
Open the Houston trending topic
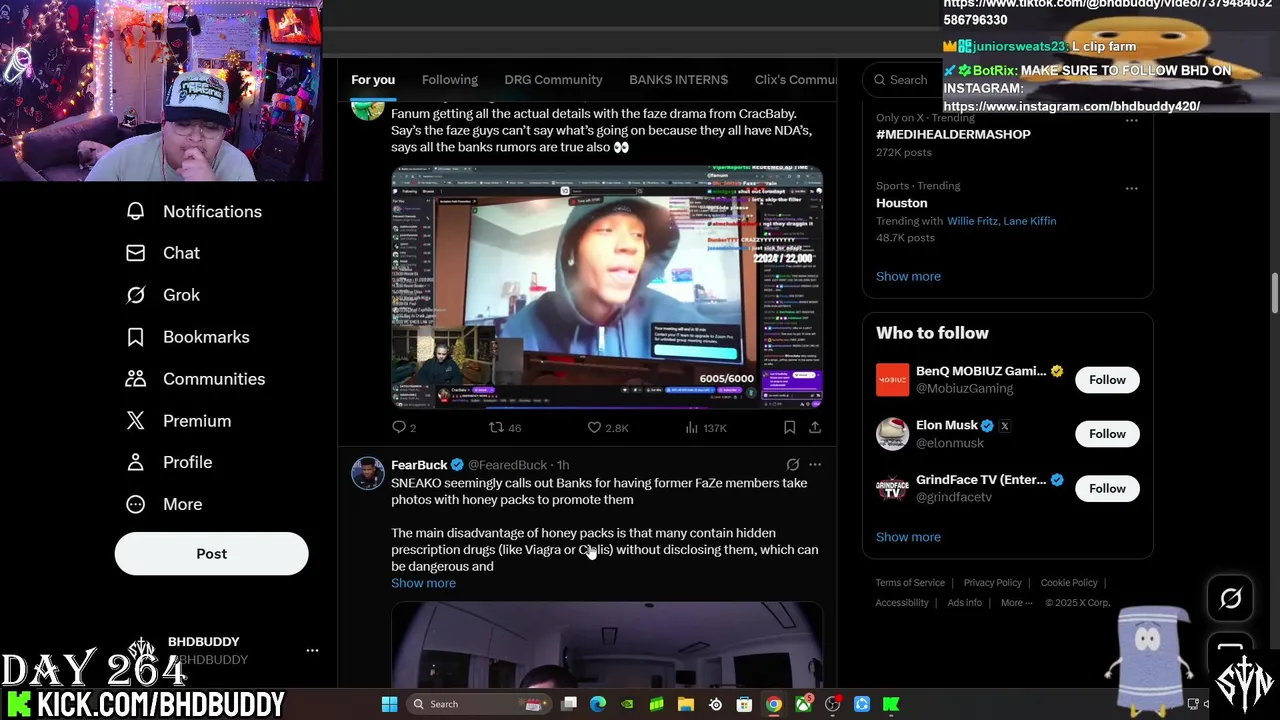point(902,203)
